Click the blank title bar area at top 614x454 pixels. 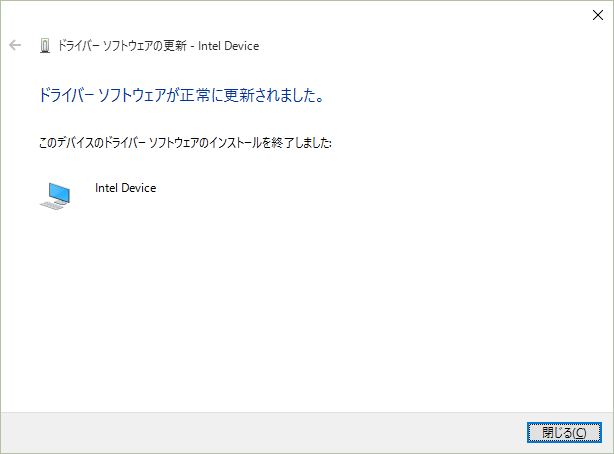click(300, 14)
